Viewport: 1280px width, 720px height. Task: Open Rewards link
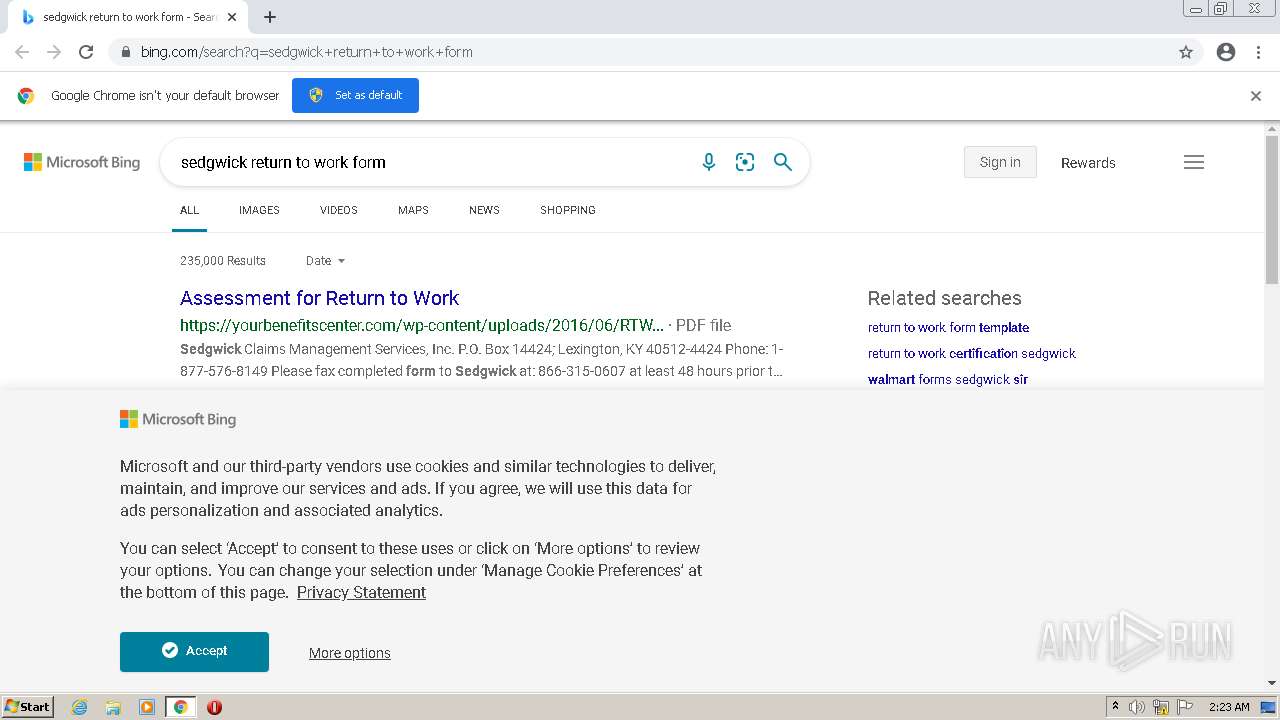tap(1088, 163)
